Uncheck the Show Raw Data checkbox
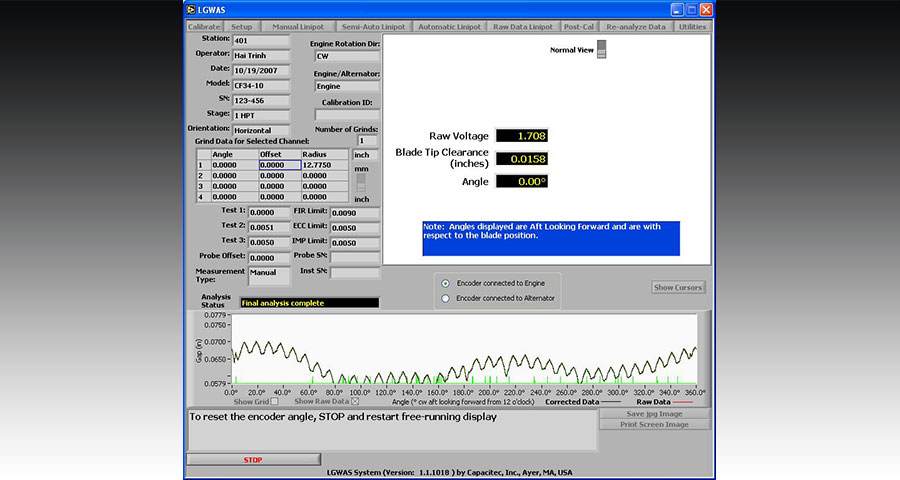Viewport: 900px width, 480px height. coord(354,401)
